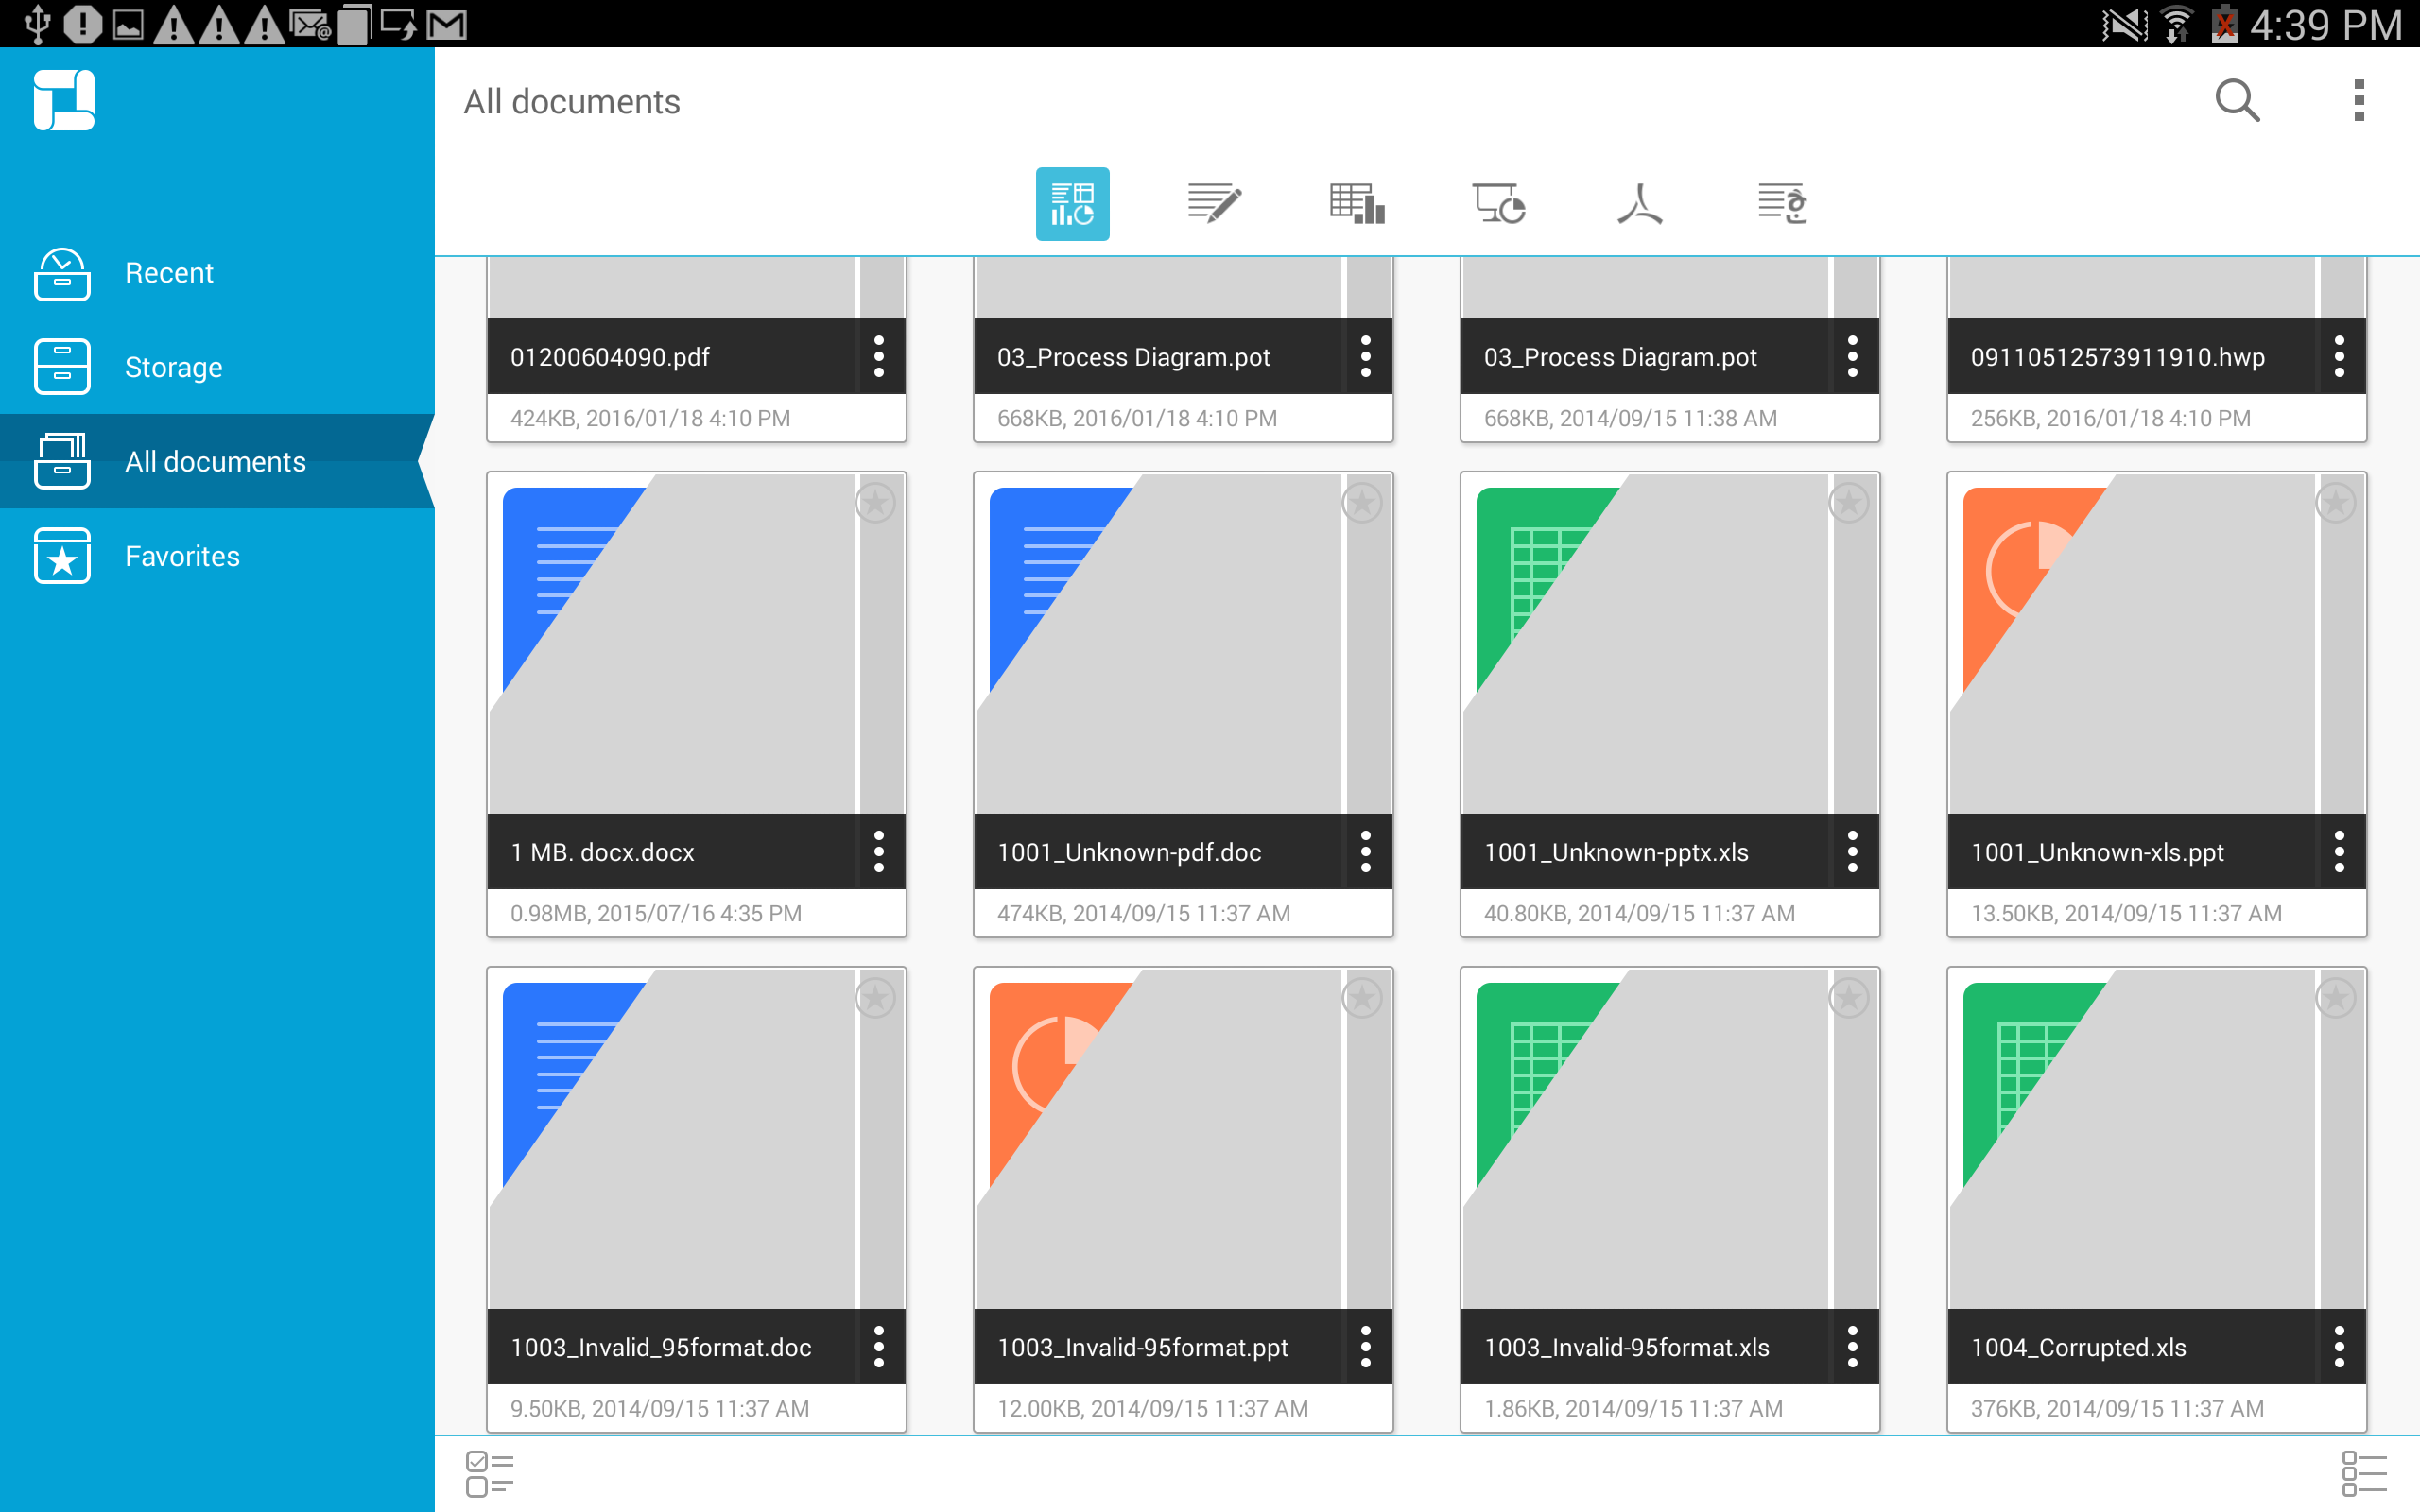Favorite 1001_Unknown-pdf.doc with star
The width and height of the screenshot is (2420, 1512).
1363,503
